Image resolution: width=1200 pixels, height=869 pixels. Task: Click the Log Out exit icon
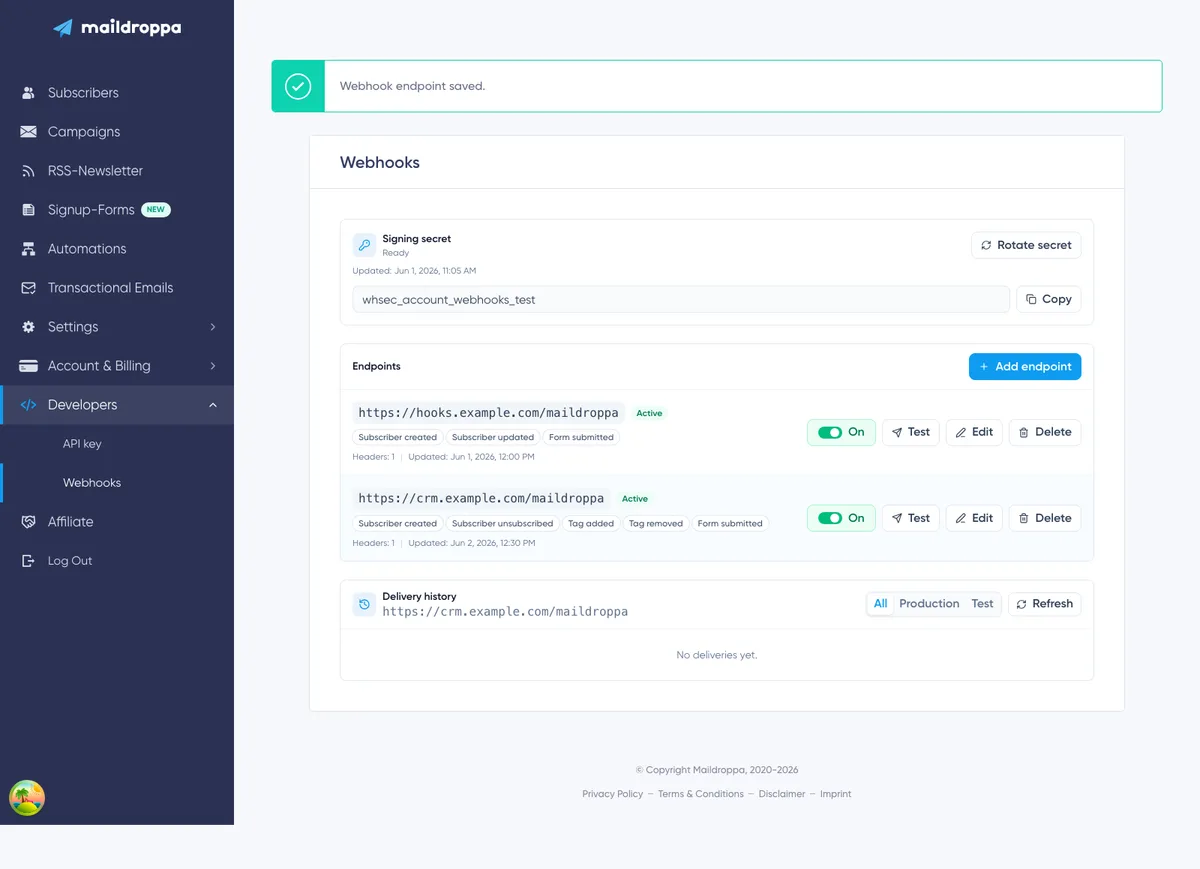tap(28, 561)
